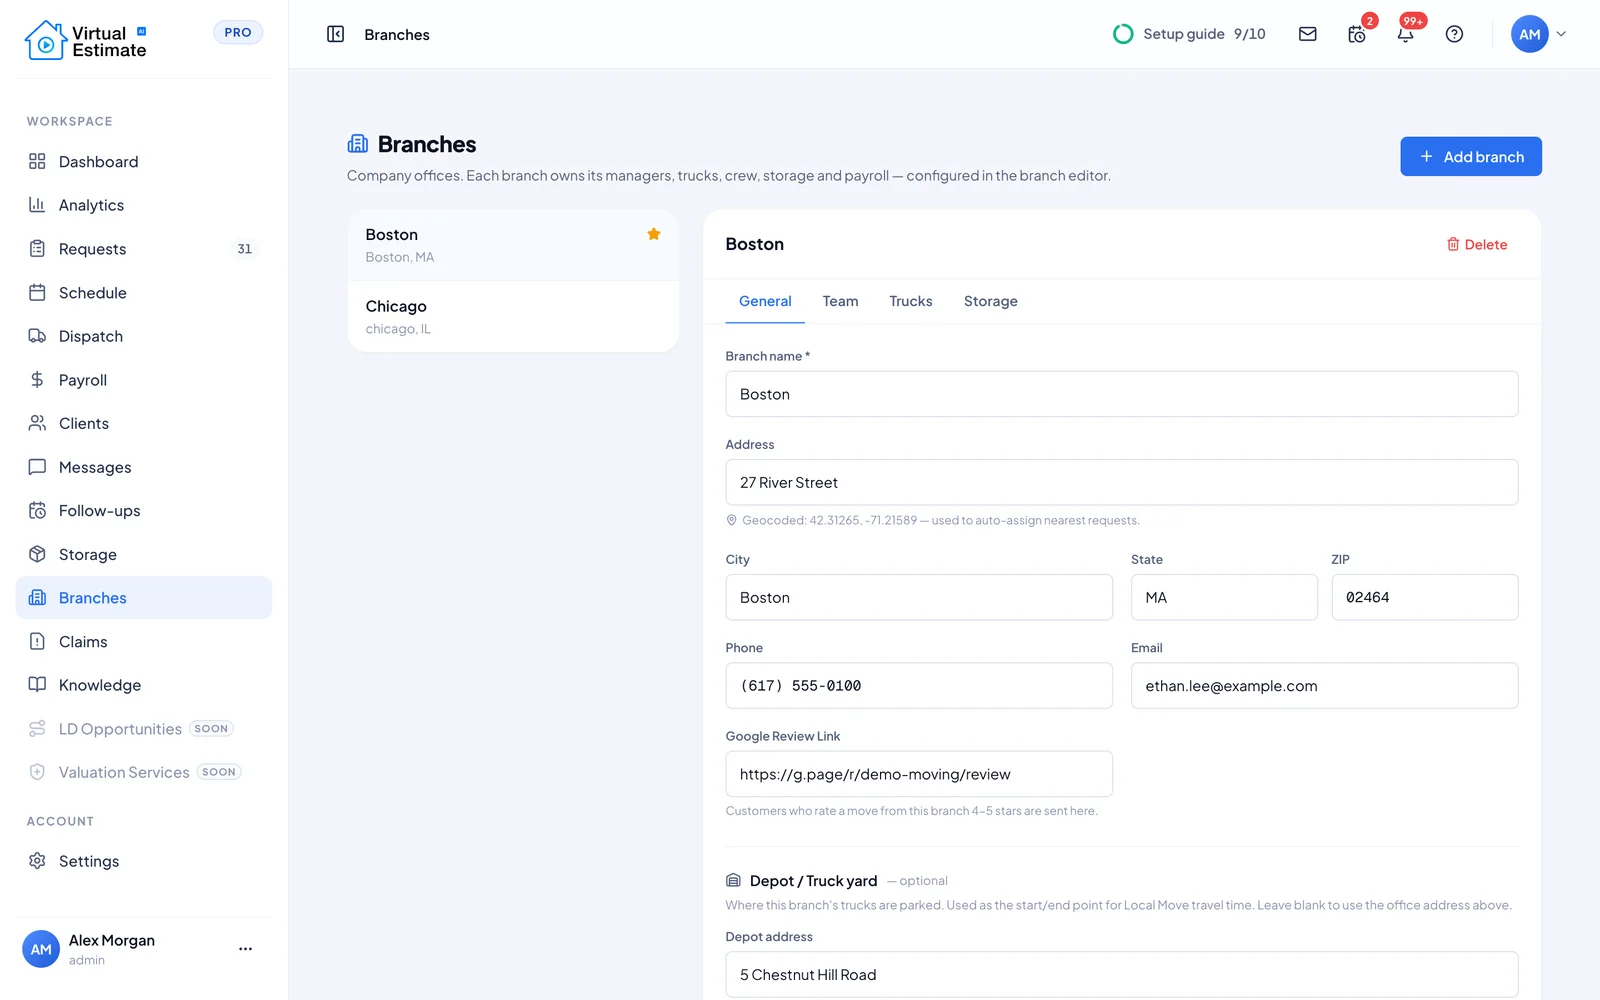Open Clients section
Screen dimensions: 1600x1000
(144, 423)
